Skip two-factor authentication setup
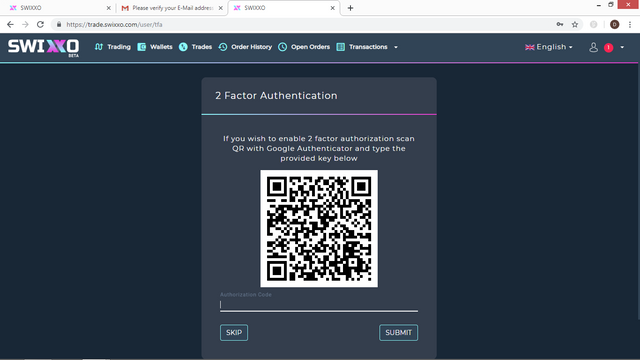The image size is (640, 360). [234, 333]
